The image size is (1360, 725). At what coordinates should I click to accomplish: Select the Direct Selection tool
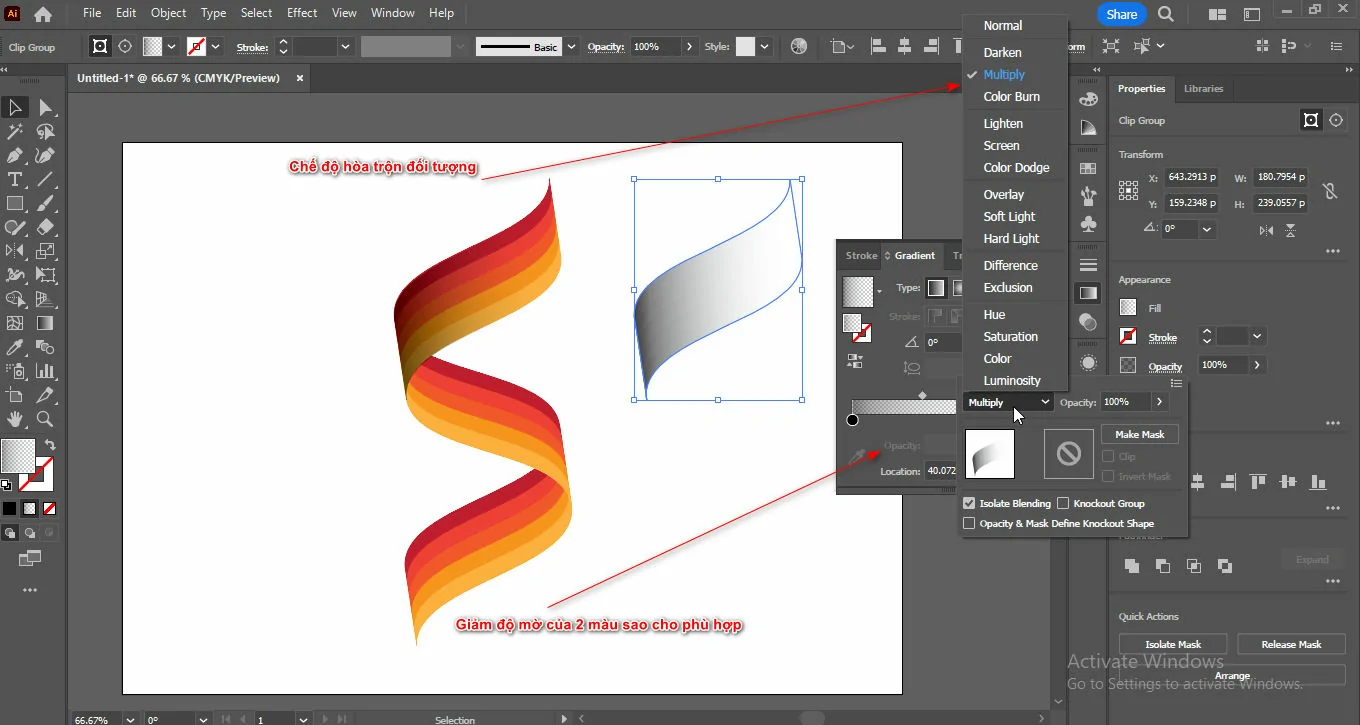[x=45, y=108]
